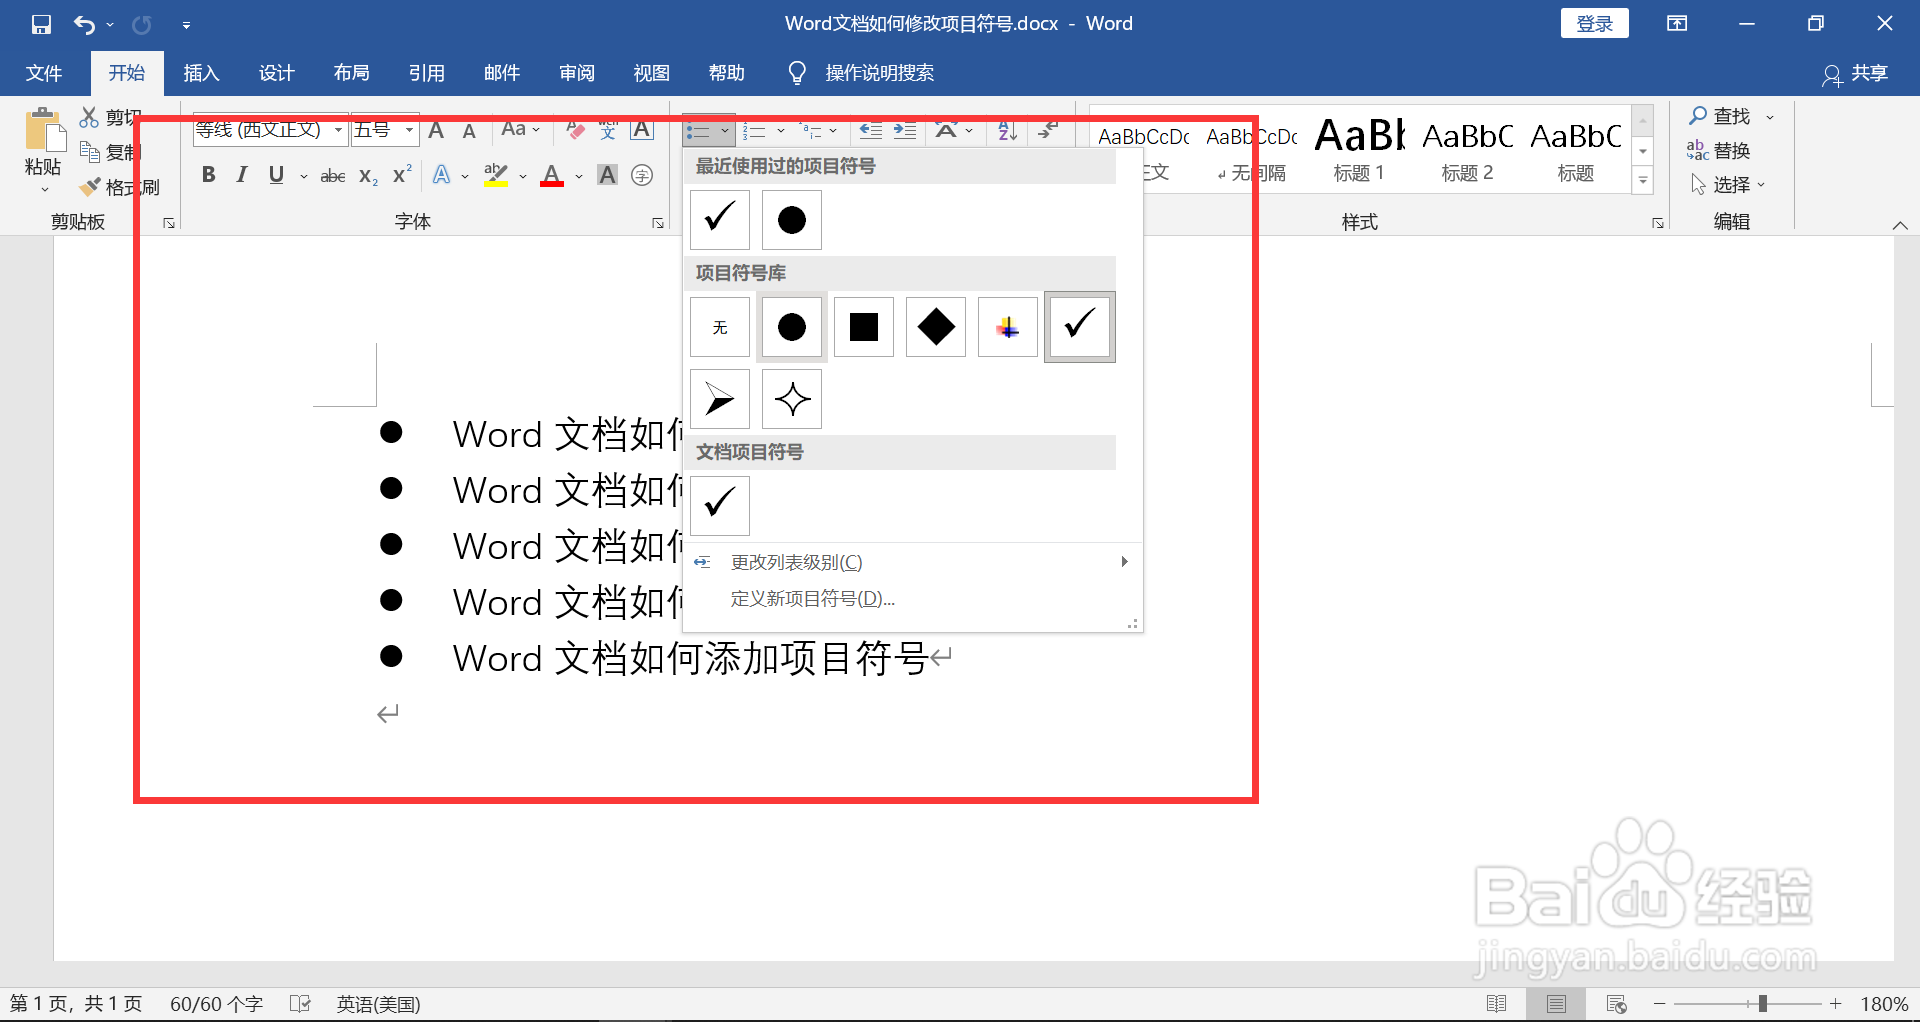Click the multilevel list icon
Image resolution: width=1920 pixels, height=1022 pixels.
coord(810,131)
